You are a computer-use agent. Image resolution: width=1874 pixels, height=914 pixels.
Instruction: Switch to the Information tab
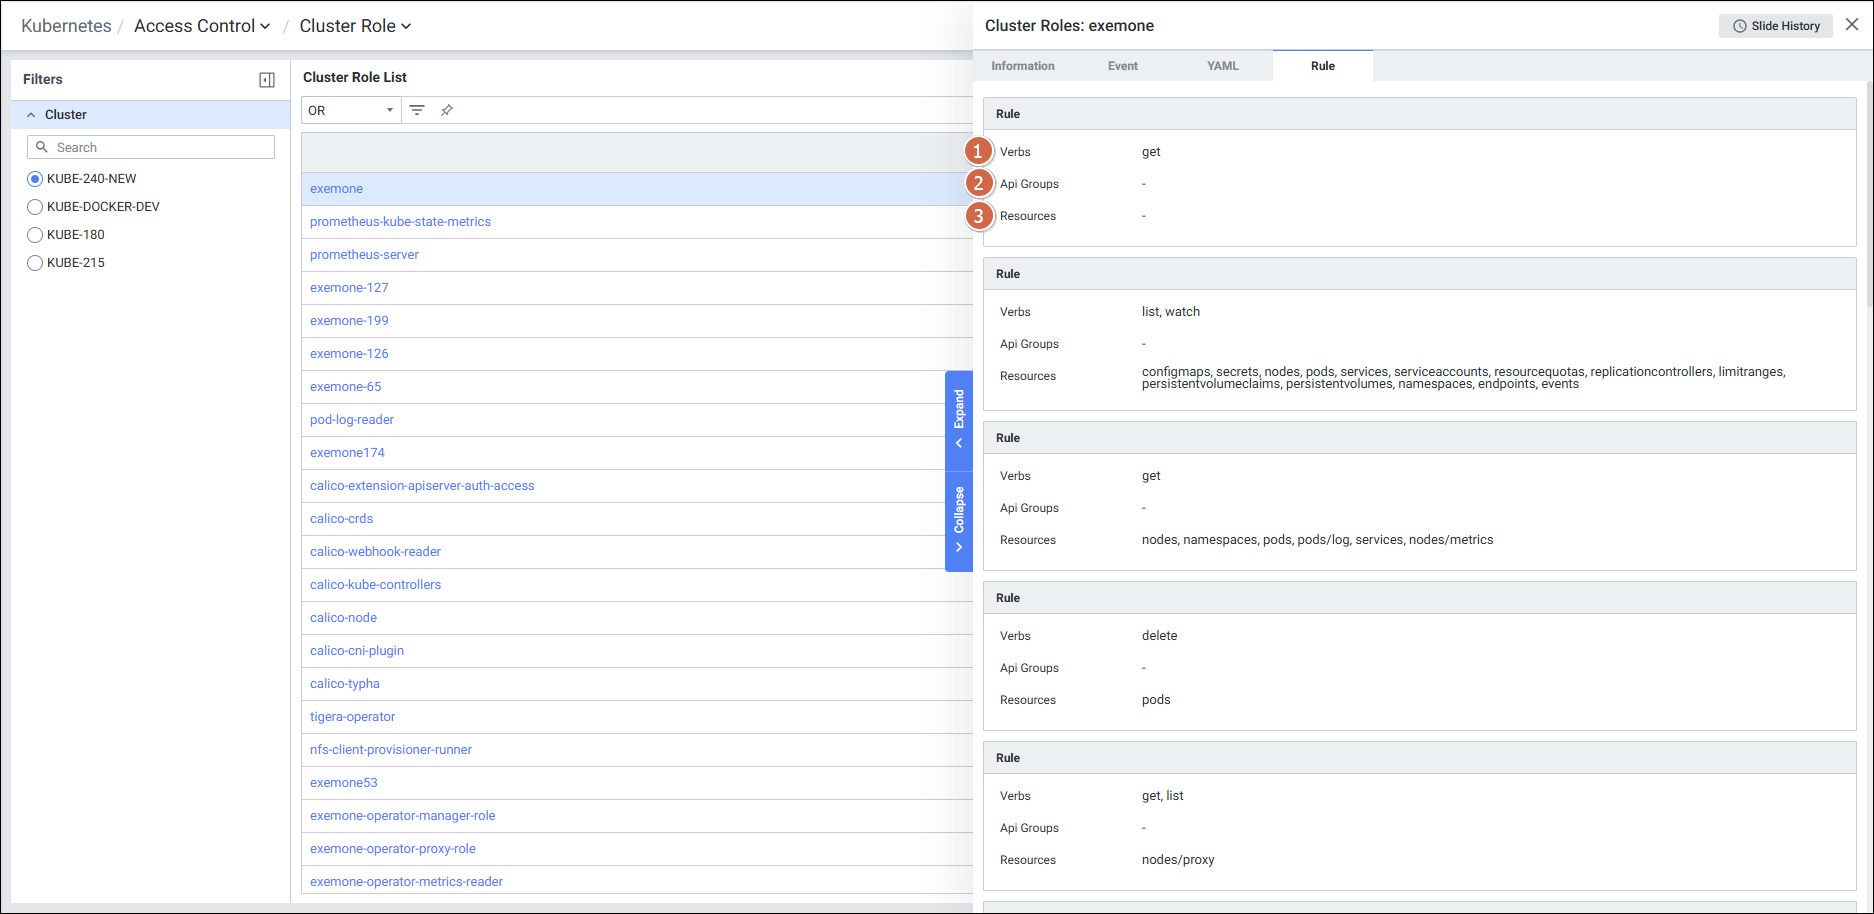(x=1022, y=66)
